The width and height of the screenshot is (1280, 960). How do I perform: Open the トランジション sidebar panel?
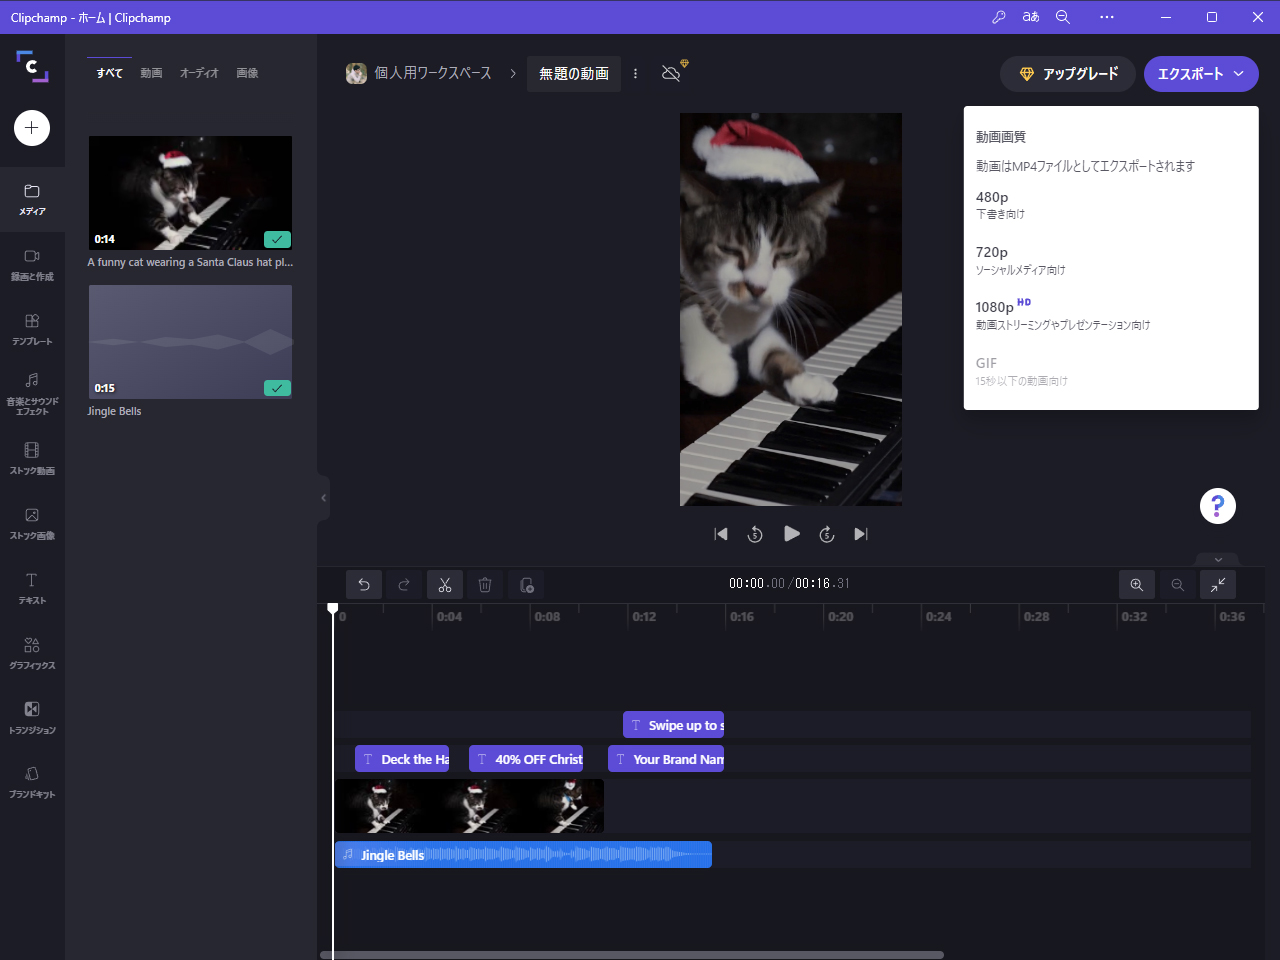pyautogui.click(x=32, y=718)
